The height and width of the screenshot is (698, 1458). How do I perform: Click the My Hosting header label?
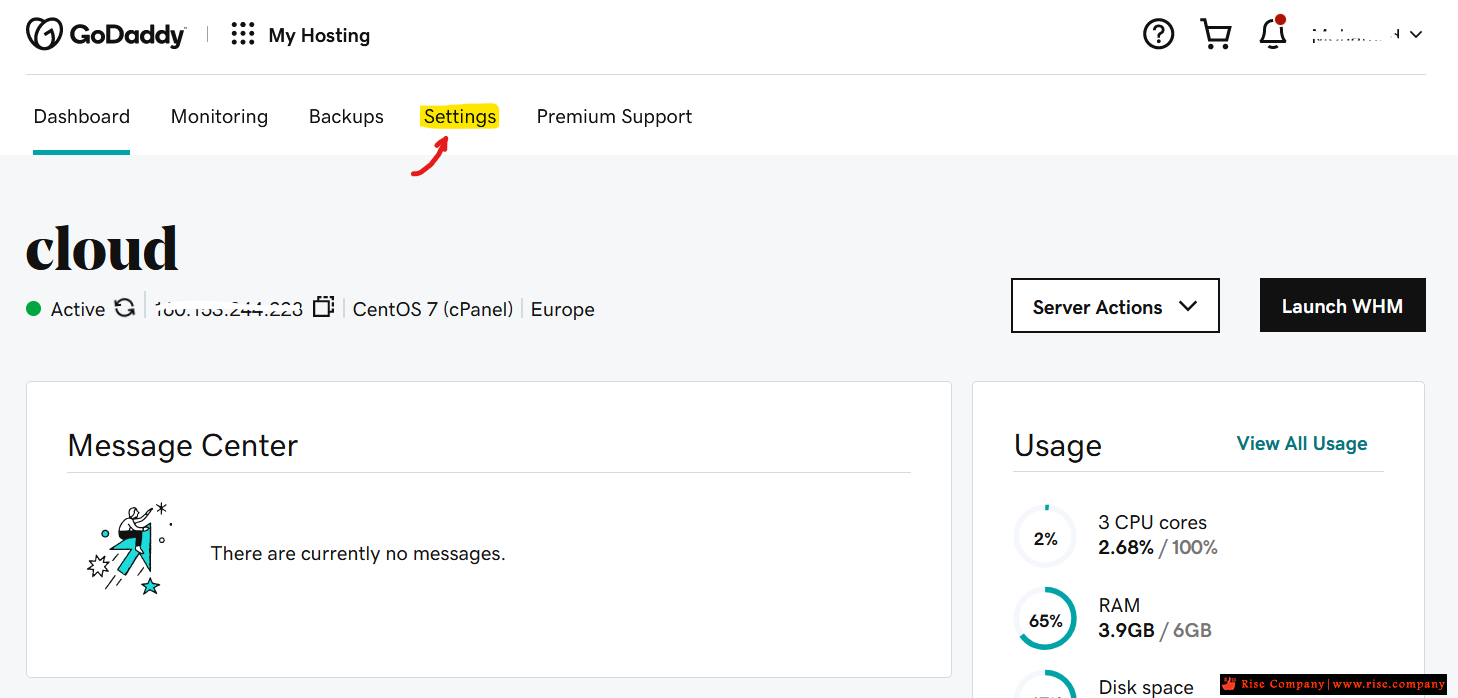[319, 35]
